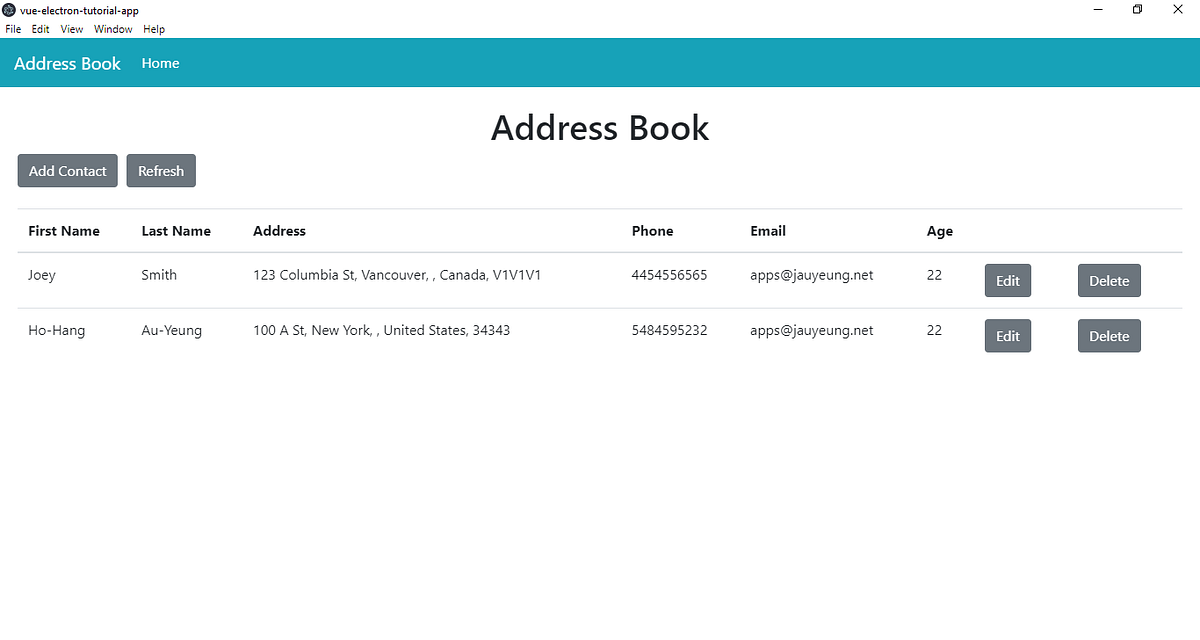
Task: Open the Help menu
Action: (153, 29)
